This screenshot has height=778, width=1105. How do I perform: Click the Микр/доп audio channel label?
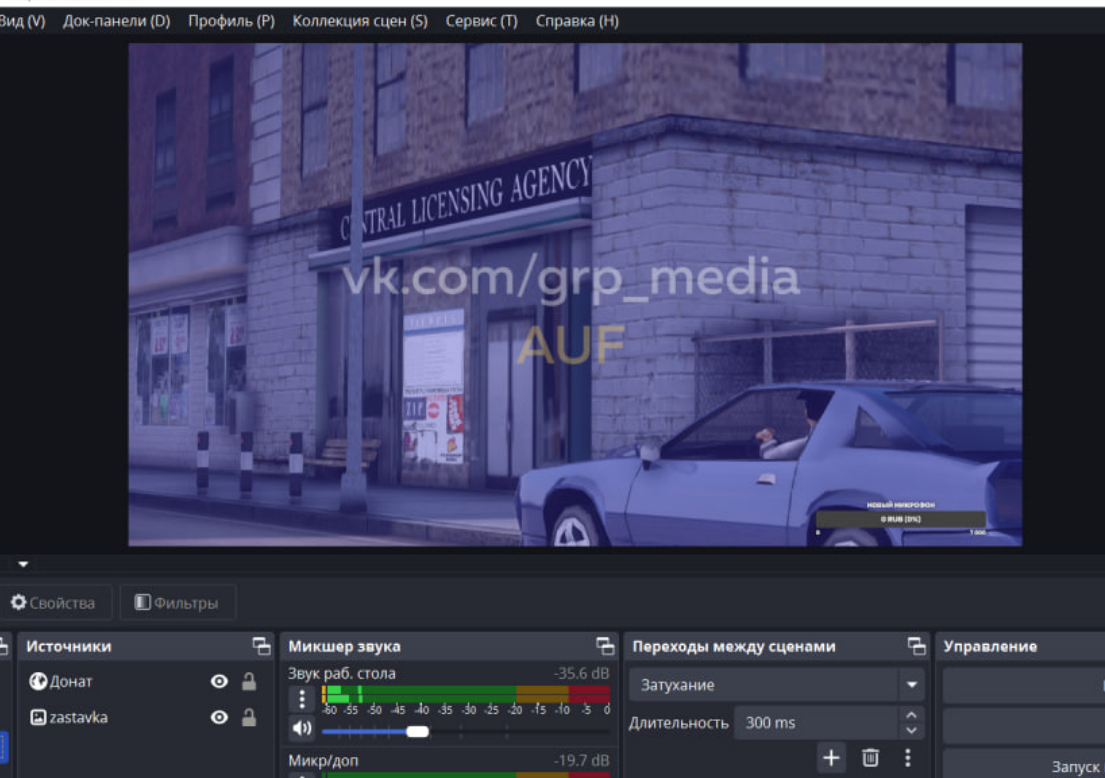(x=323, y=760)
